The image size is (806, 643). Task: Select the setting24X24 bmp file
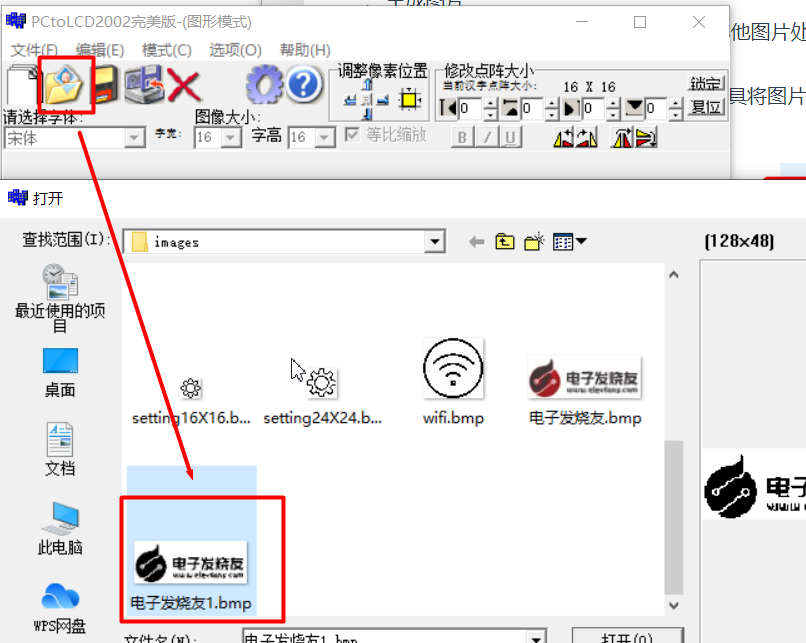(x=322, y=396)
